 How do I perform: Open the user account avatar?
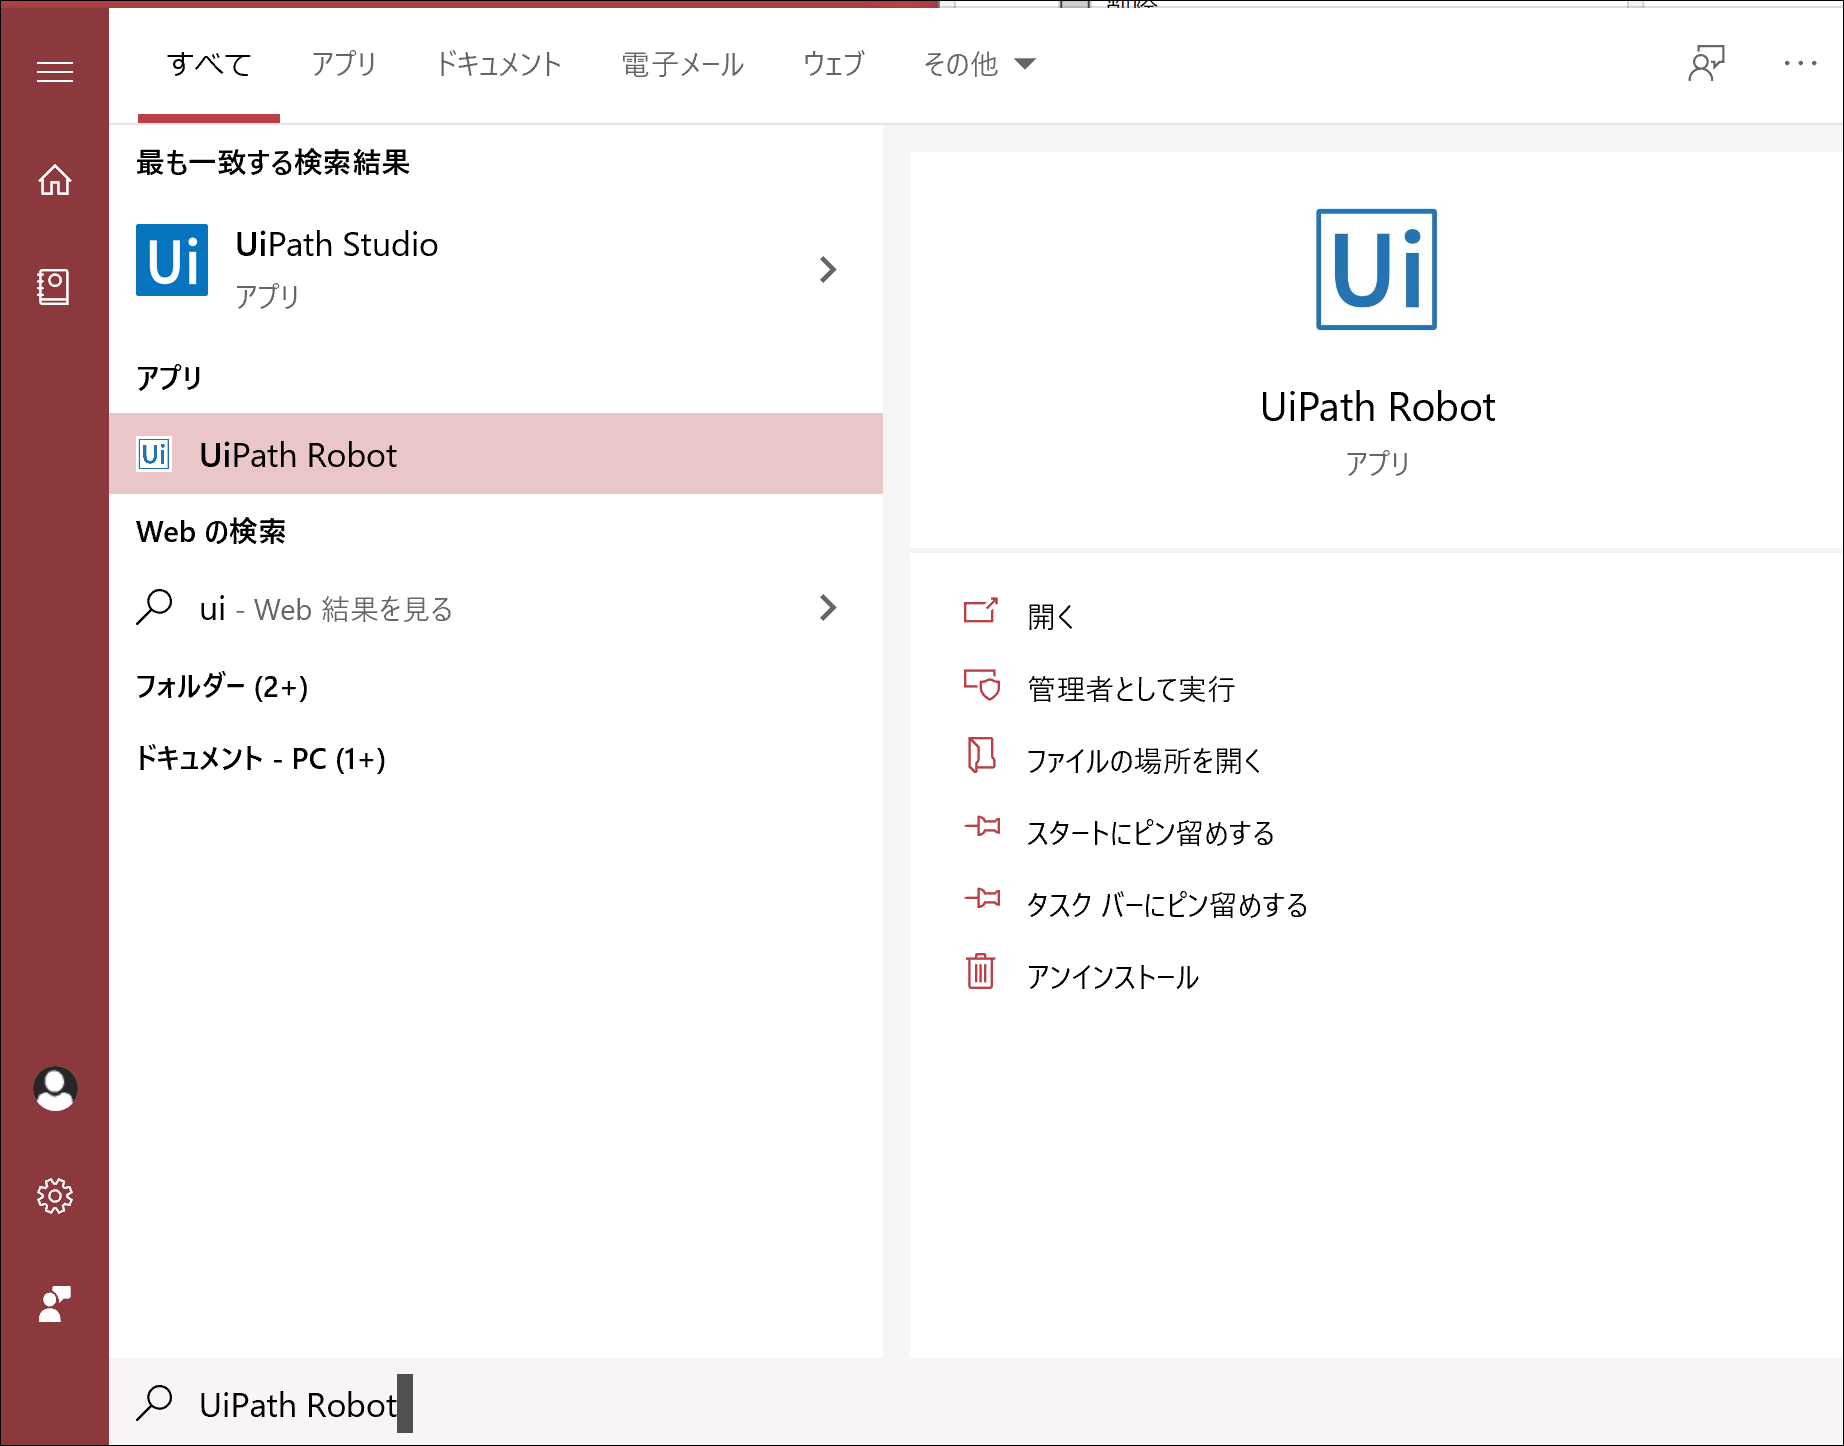55,1089
